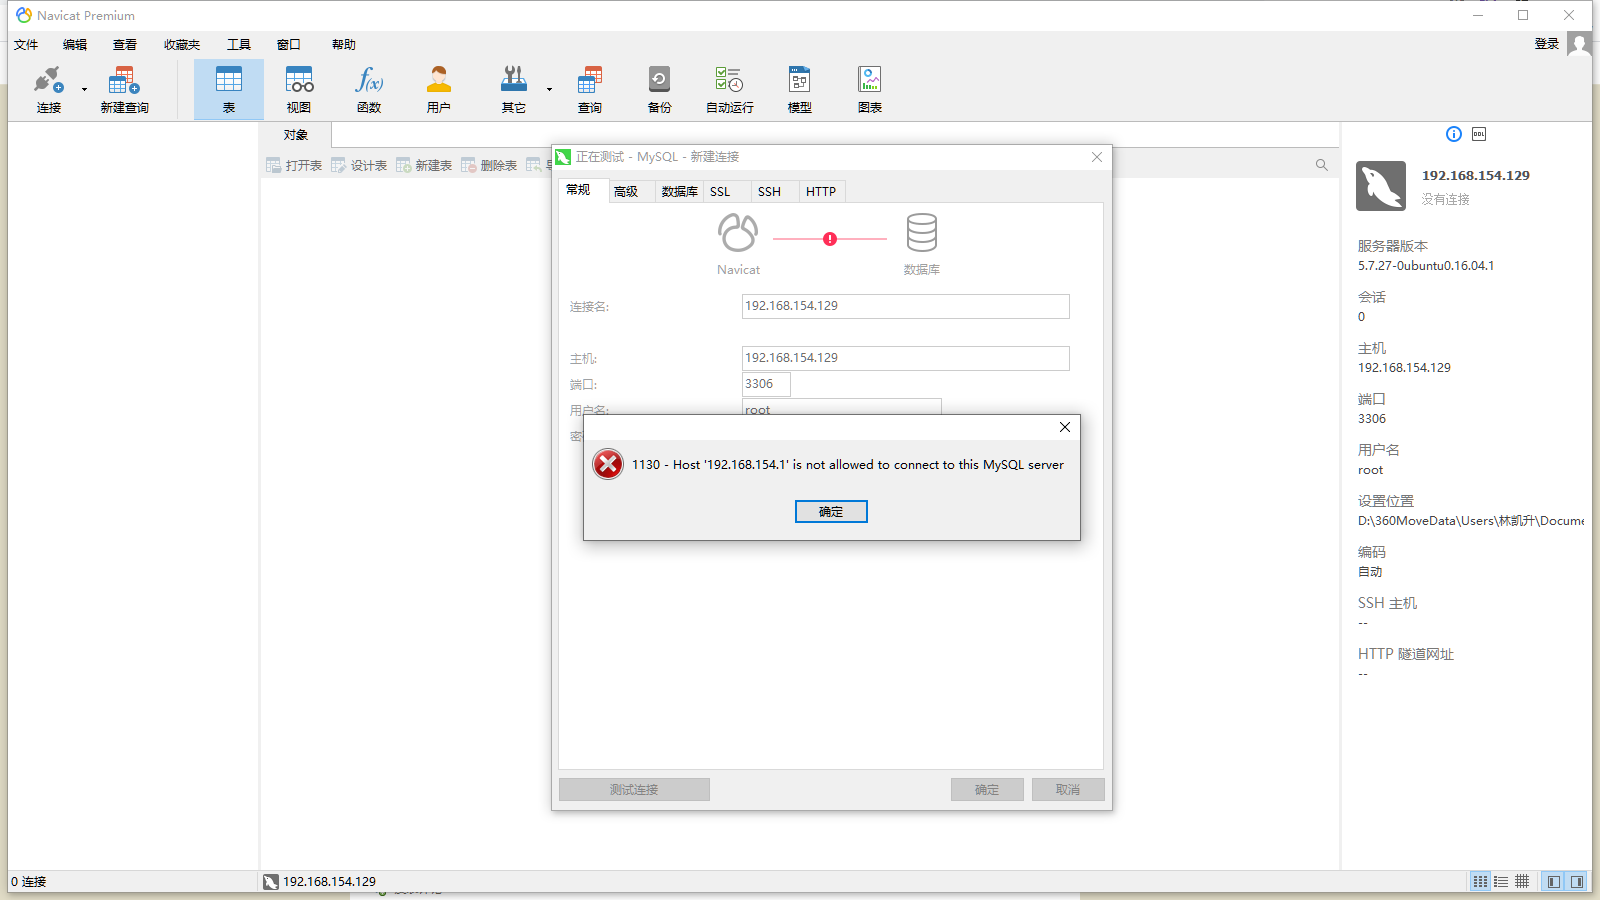
Task: Click the 登录 login link
Action: click(x=1547, y=44)
